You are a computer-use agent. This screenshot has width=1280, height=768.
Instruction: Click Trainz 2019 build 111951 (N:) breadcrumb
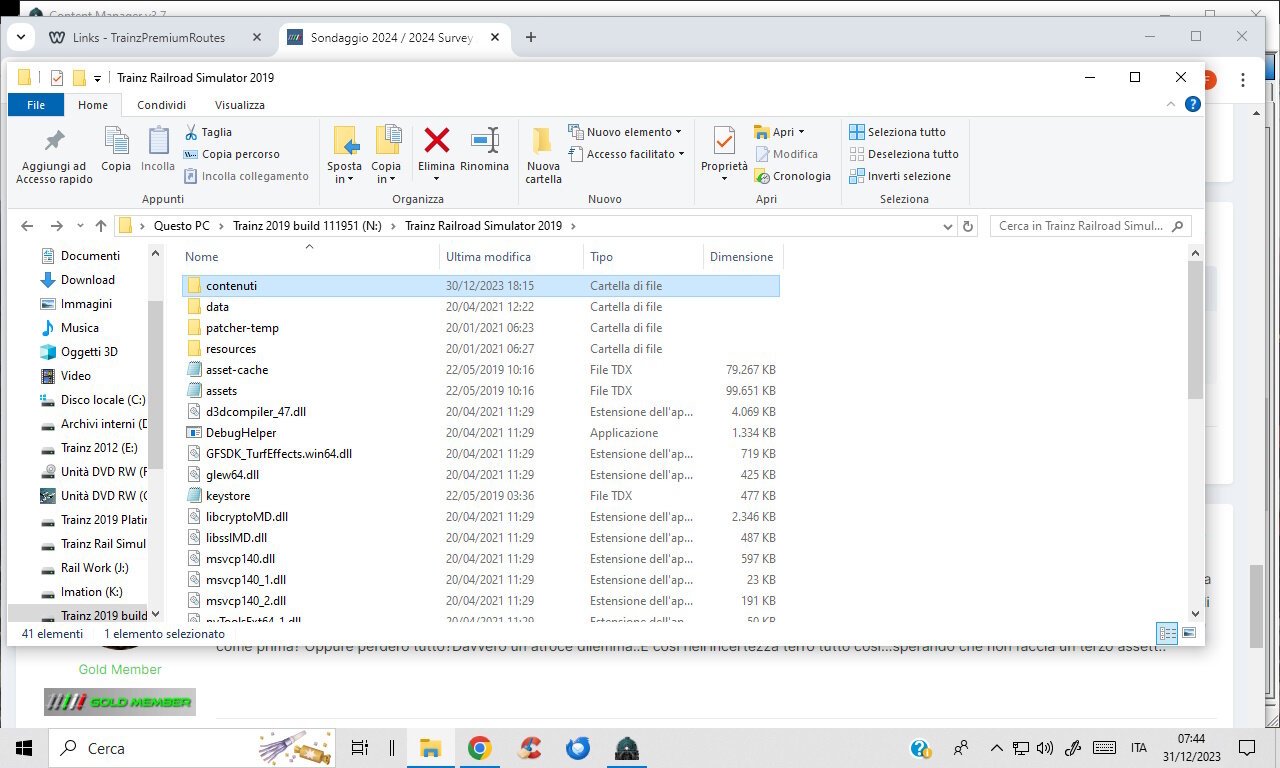pyautogui.click(x=307, y=226)
